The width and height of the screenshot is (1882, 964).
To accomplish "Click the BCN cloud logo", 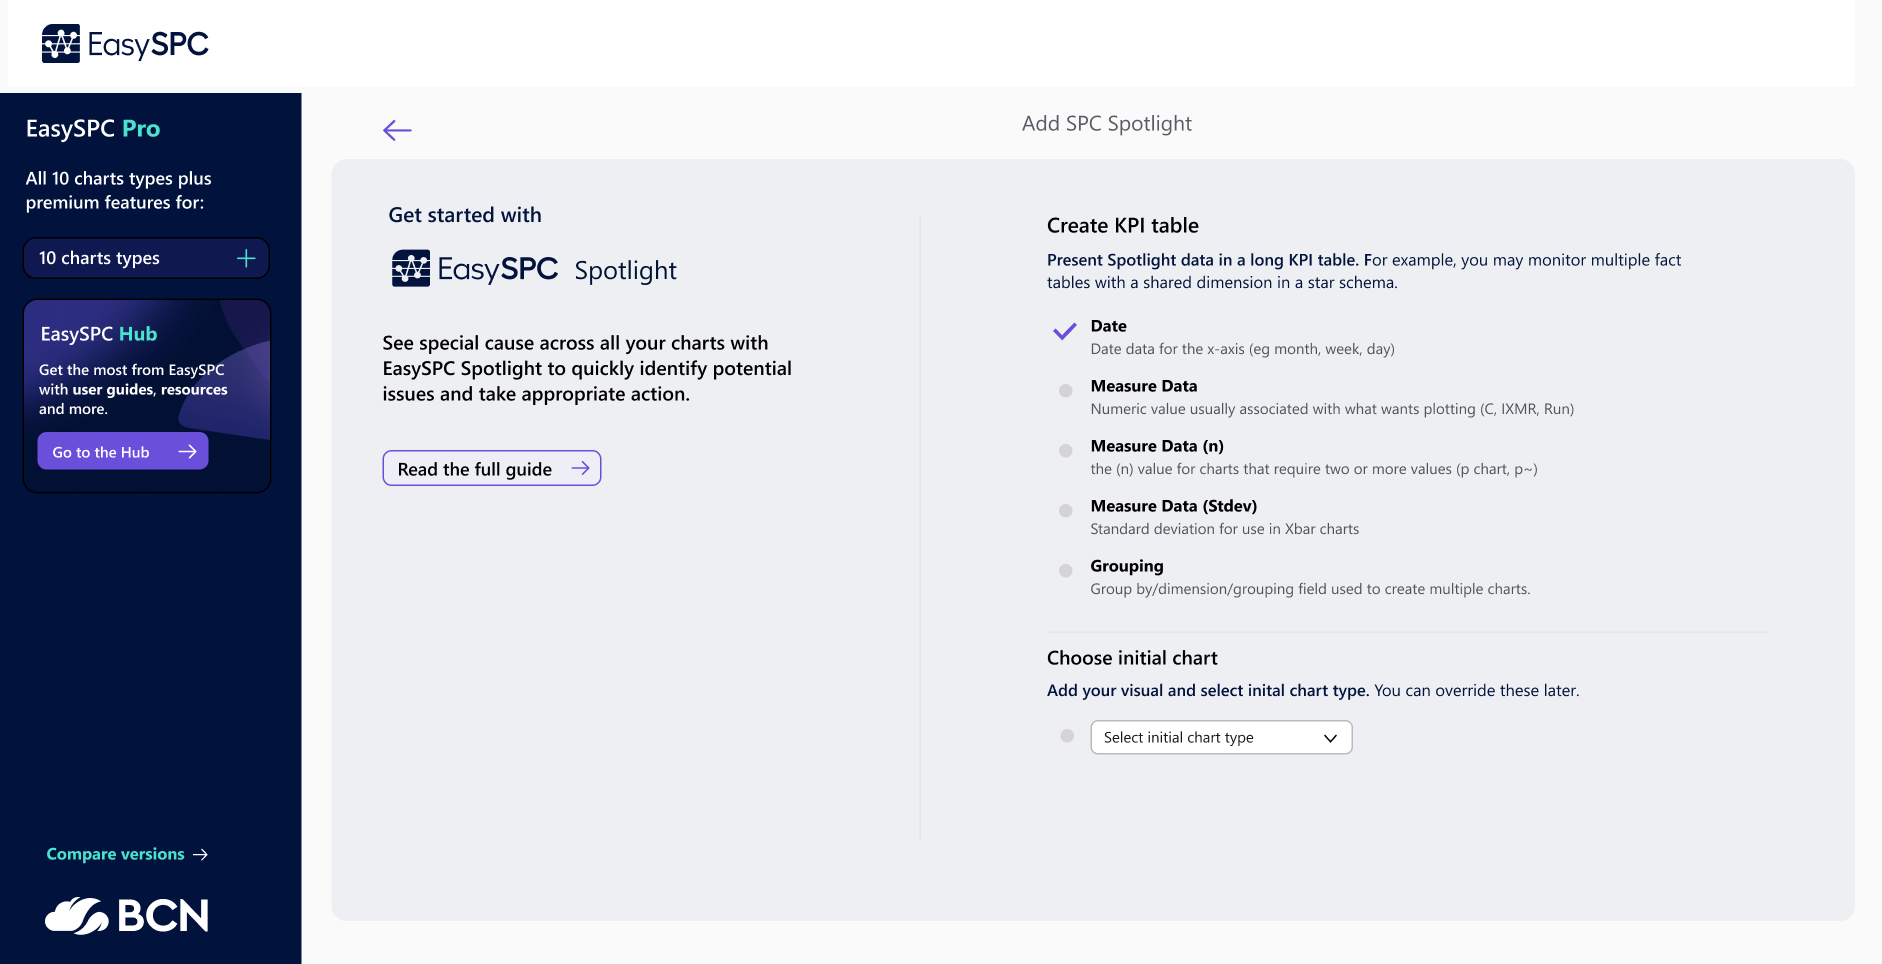I will tap(127, 916).
